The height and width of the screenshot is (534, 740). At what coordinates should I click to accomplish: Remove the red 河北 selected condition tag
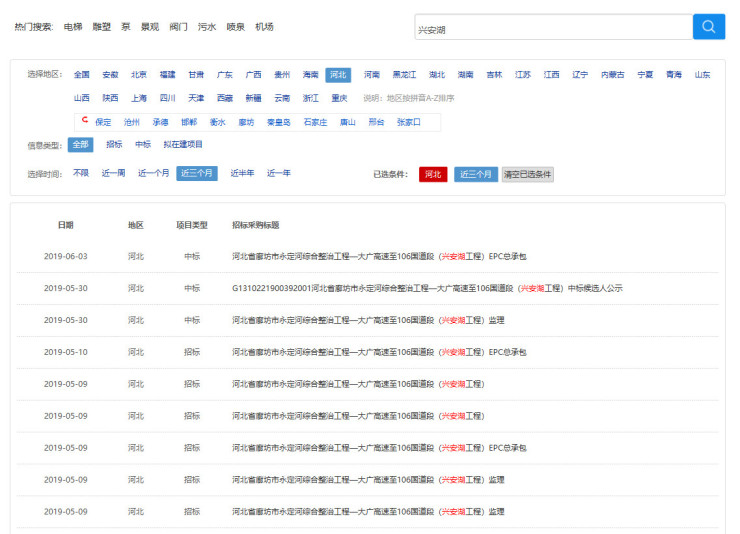[x=433, y=174]
